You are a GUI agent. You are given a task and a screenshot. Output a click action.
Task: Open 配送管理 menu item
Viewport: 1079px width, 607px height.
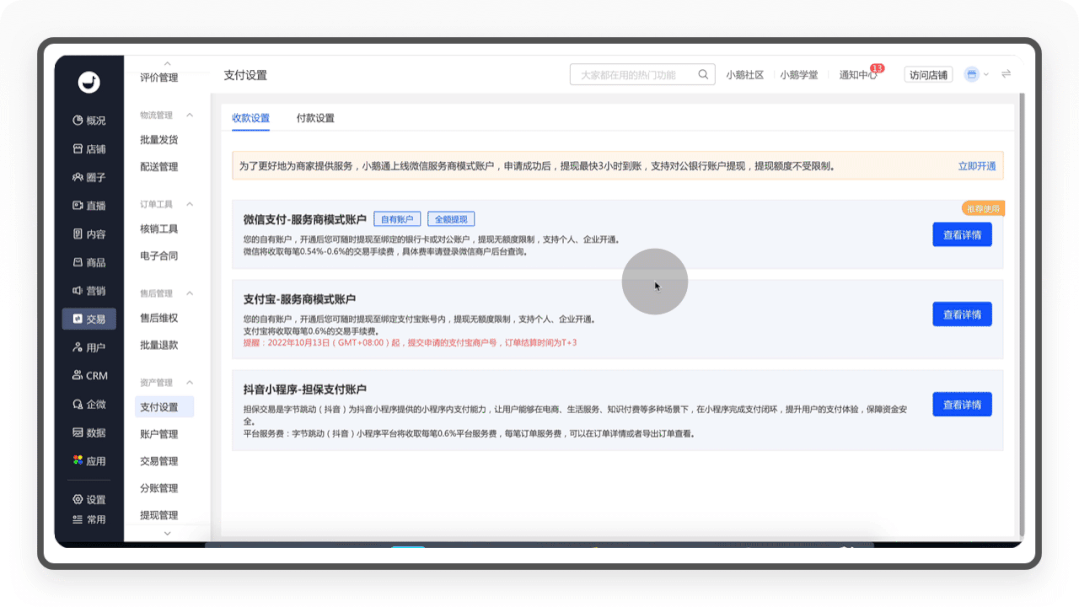(x=159, y=167)
